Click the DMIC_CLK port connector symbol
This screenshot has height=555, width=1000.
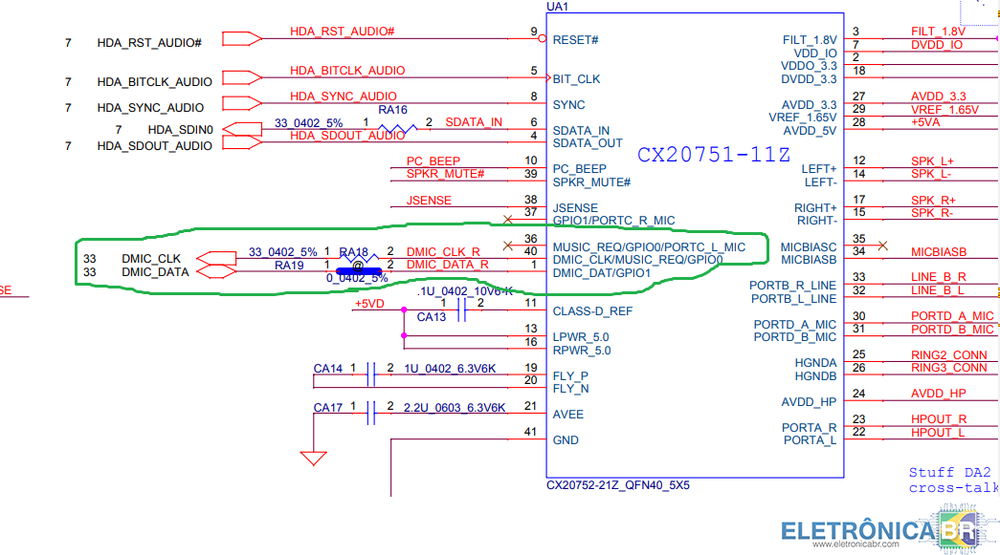pos(216,258)
